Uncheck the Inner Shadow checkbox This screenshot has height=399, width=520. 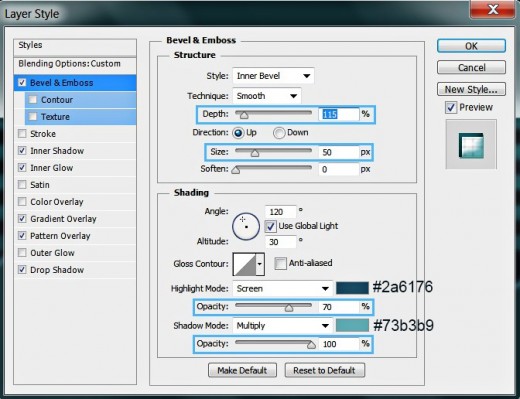22,151
